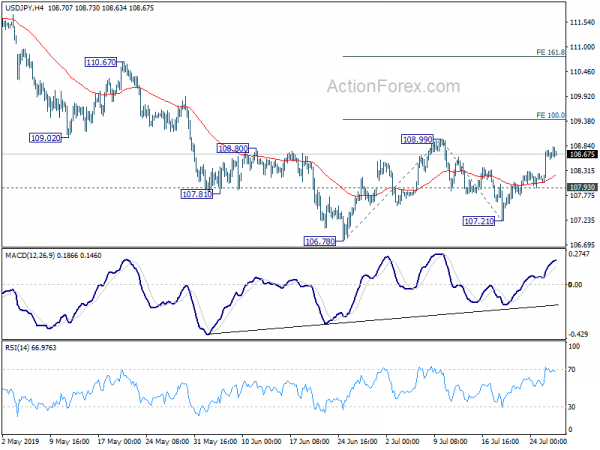Select the 107.810 price label
This screenshot has width=600, height=450.
click(197, 194)
